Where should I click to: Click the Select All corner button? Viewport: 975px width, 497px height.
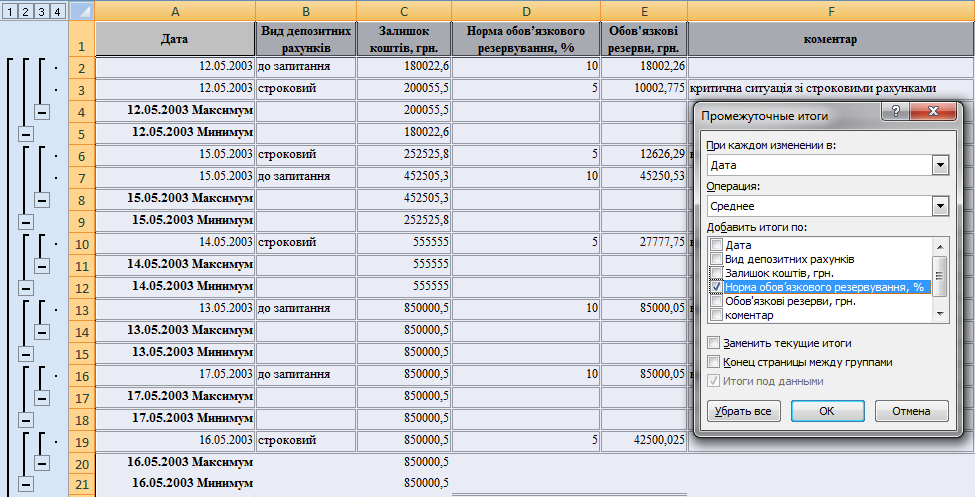pyautogui.click(x=81, y=11)
